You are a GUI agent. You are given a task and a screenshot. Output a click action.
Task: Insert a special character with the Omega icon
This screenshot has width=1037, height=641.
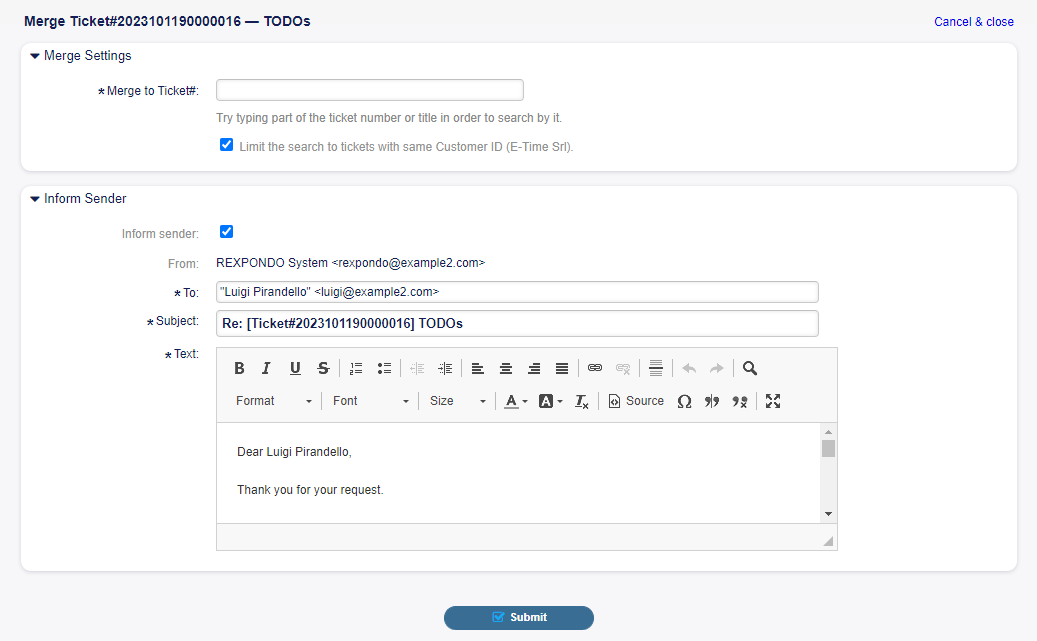point(684,401)
